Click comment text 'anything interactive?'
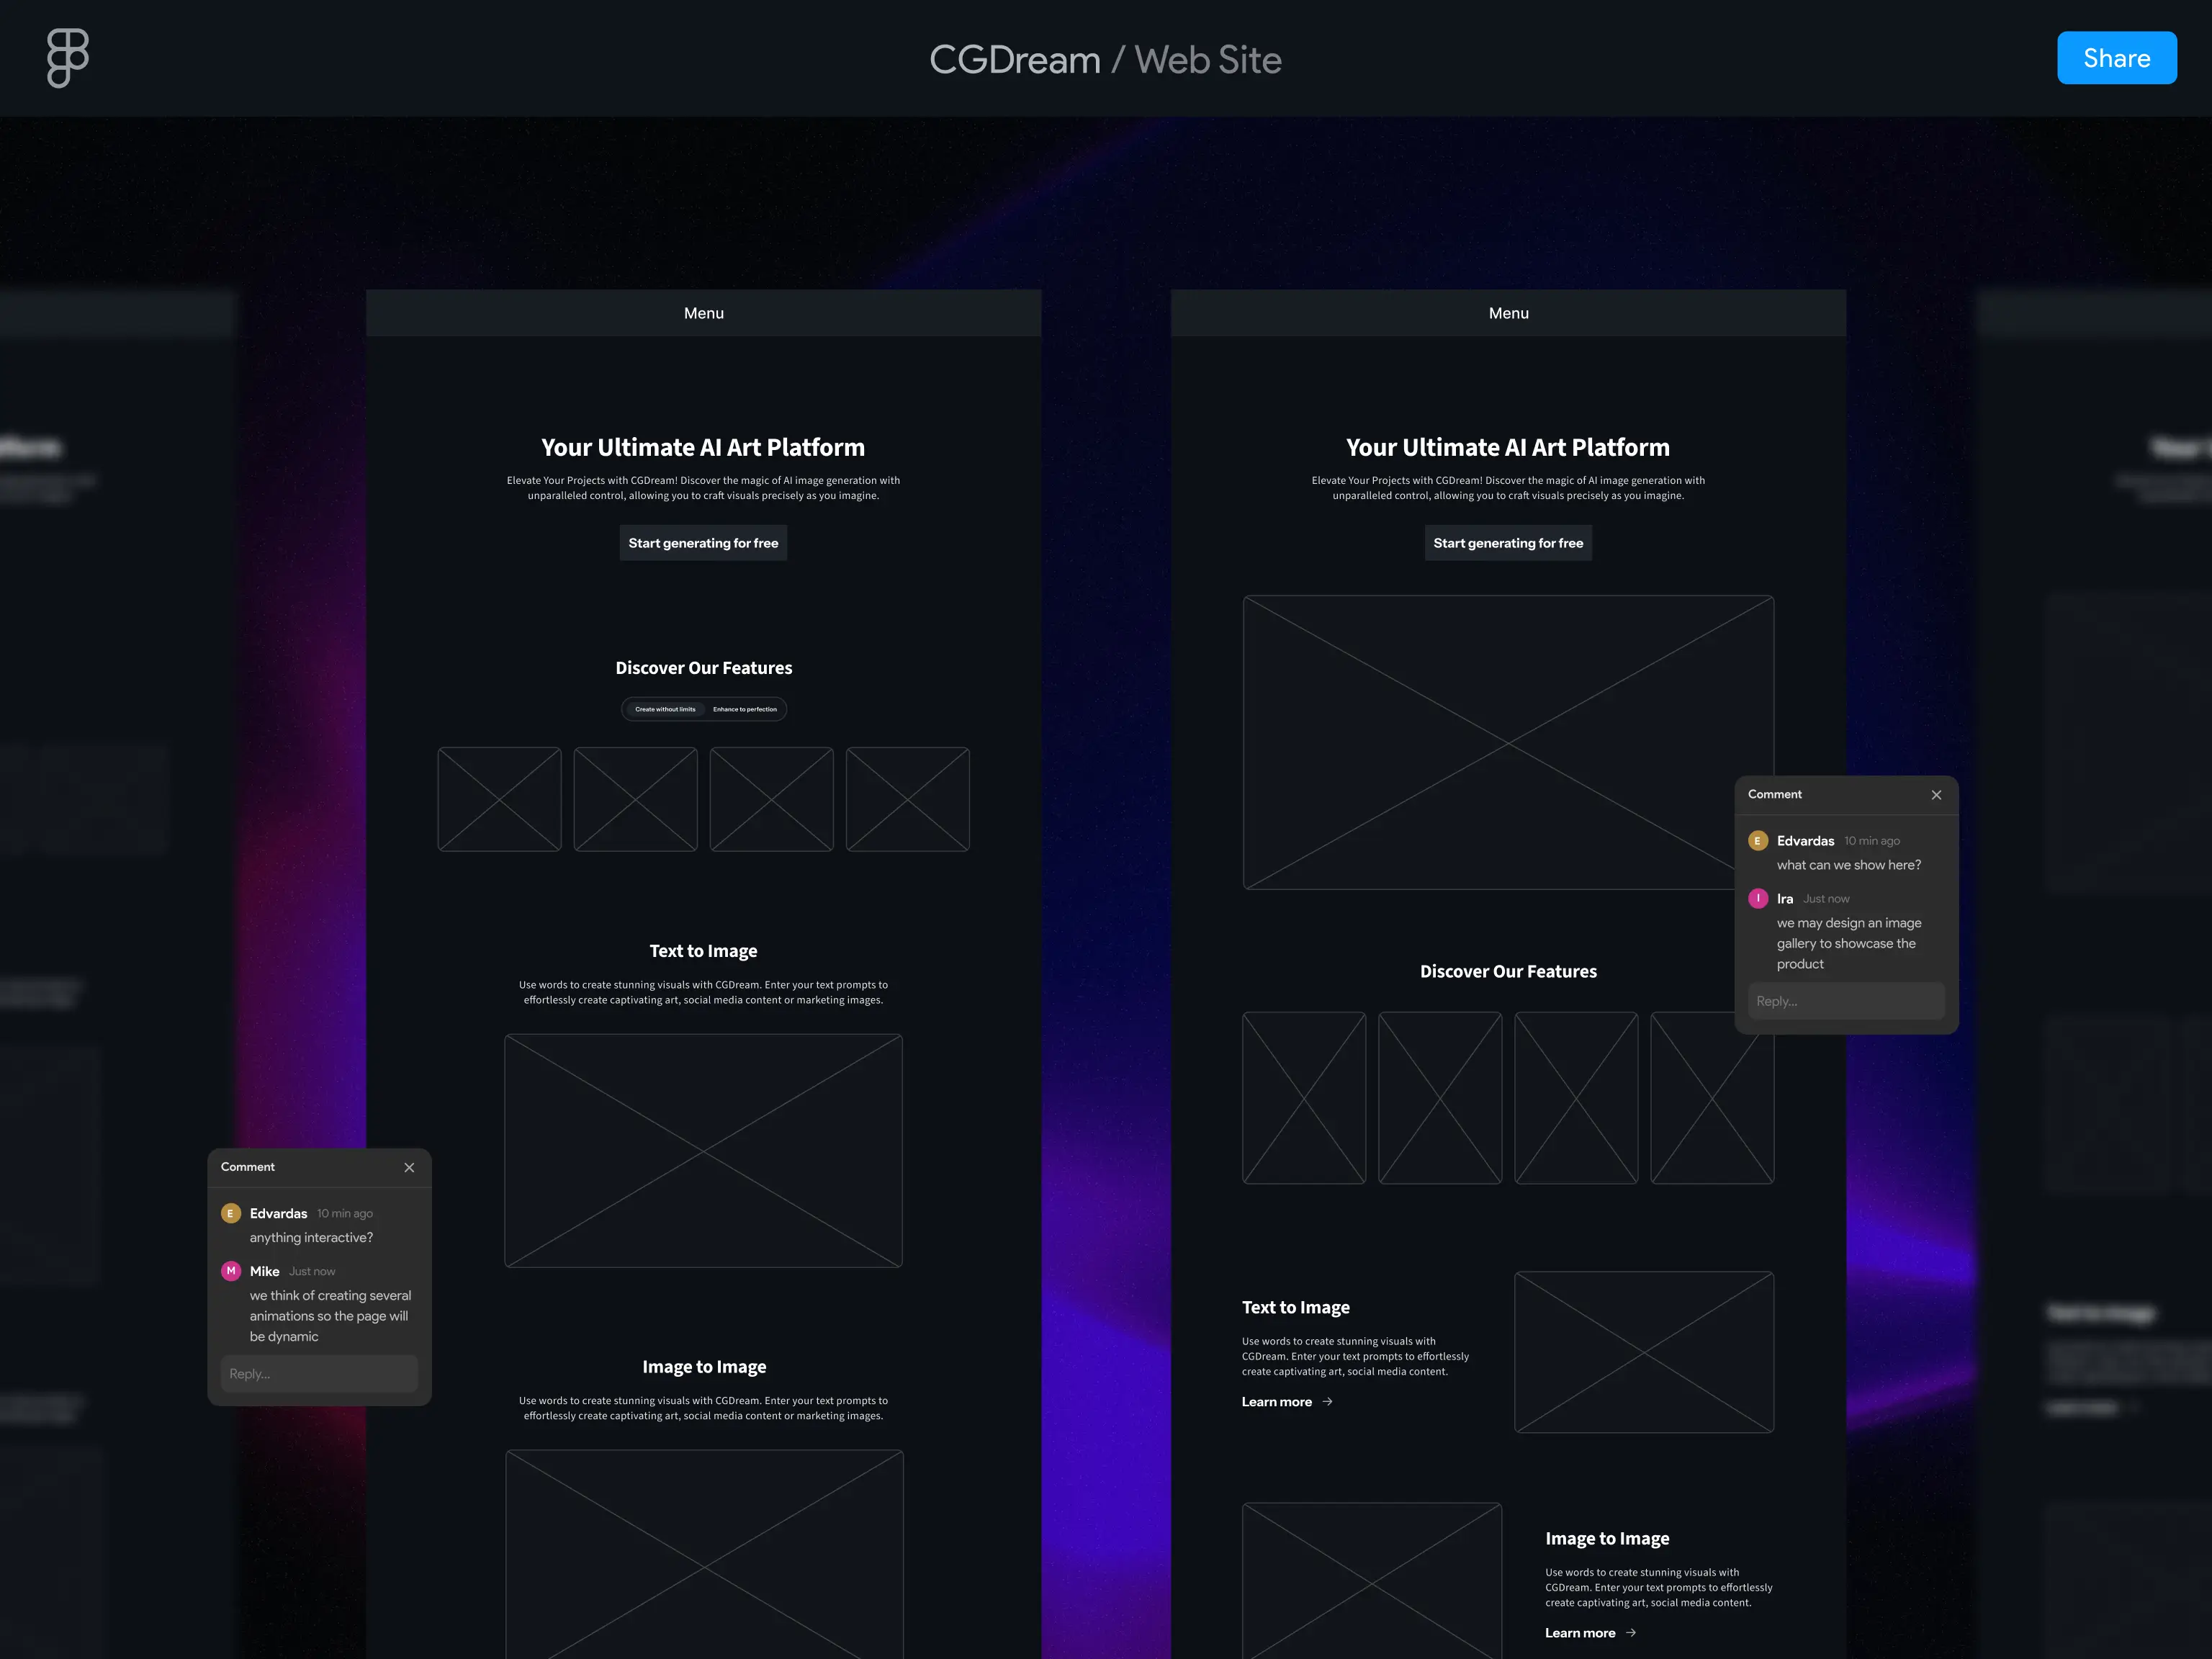 pyautogui.click(x=311, y=1238)
